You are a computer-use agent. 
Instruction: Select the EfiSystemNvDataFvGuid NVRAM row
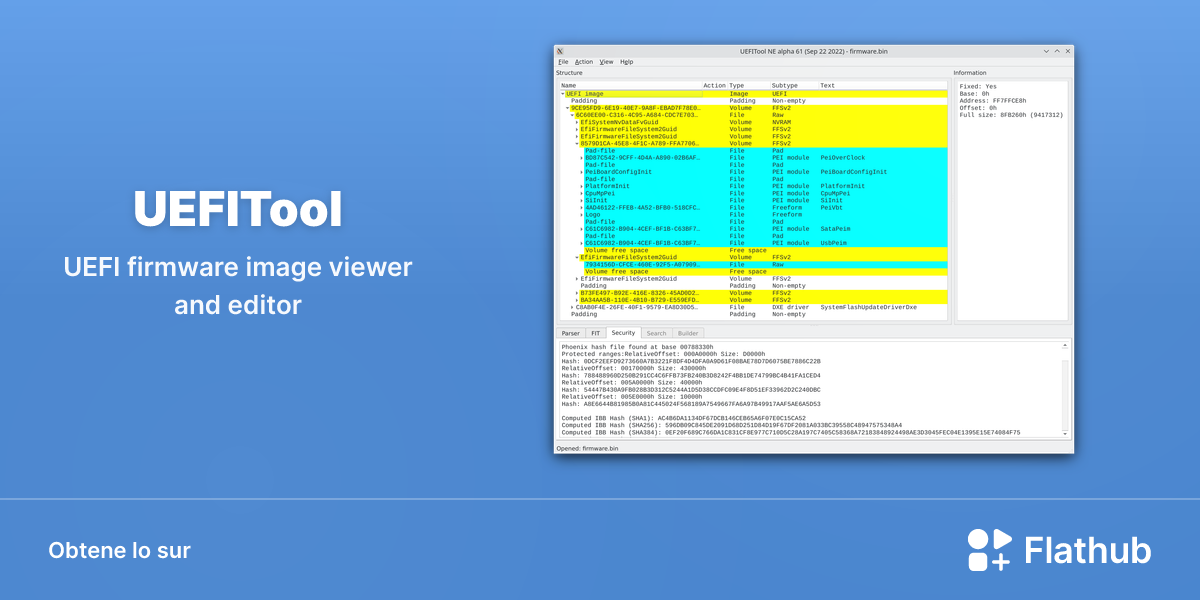coord(753,122)
